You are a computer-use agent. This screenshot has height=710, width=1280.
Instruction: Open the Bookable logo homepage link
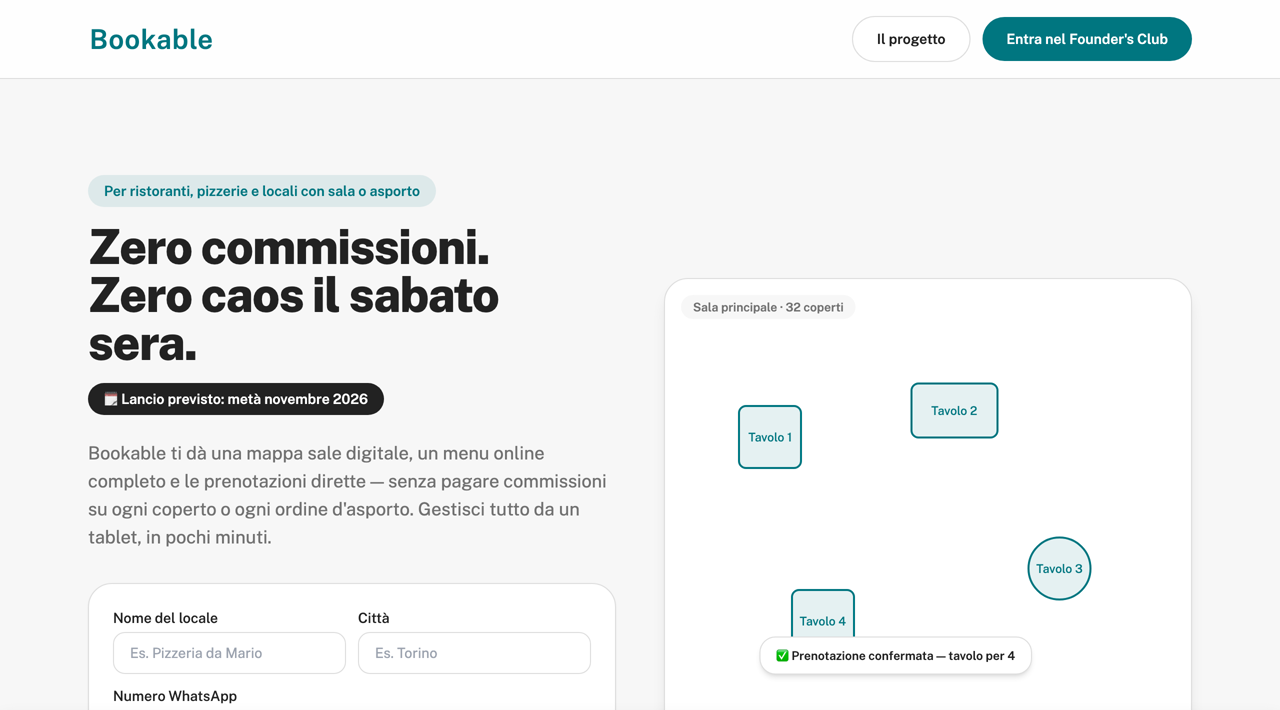pos(151,39)
